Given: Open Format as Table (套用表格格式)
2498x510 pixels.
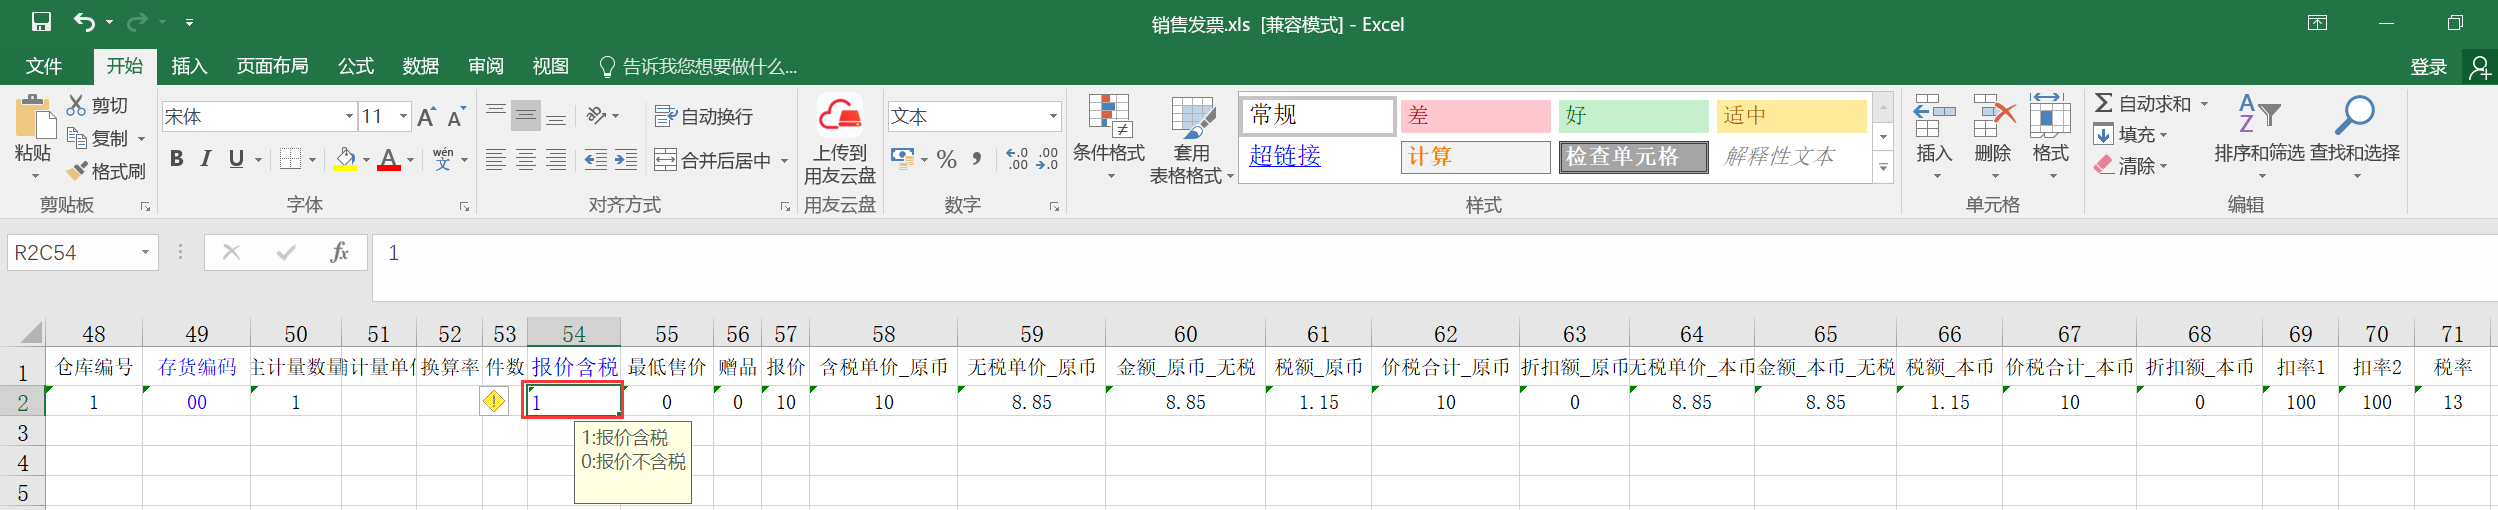Looking at the screenshot, I should [x=1191, y=140].
